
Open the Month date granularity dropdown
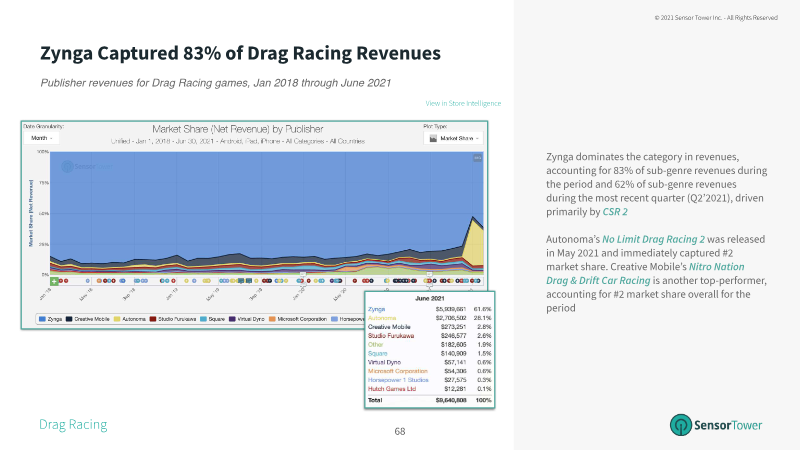pyautogui.click(x=41, y=138)
